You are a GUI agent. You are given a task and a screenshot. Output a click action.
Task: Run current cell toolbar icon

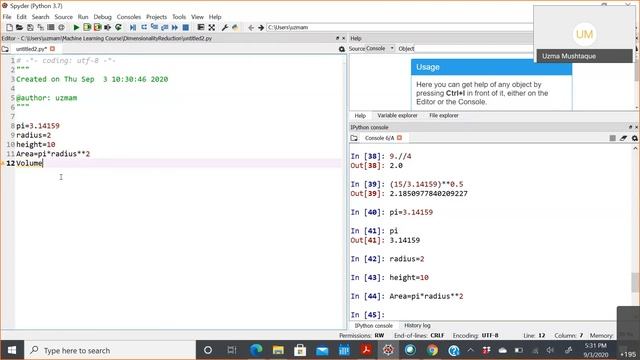click(87, 27)
